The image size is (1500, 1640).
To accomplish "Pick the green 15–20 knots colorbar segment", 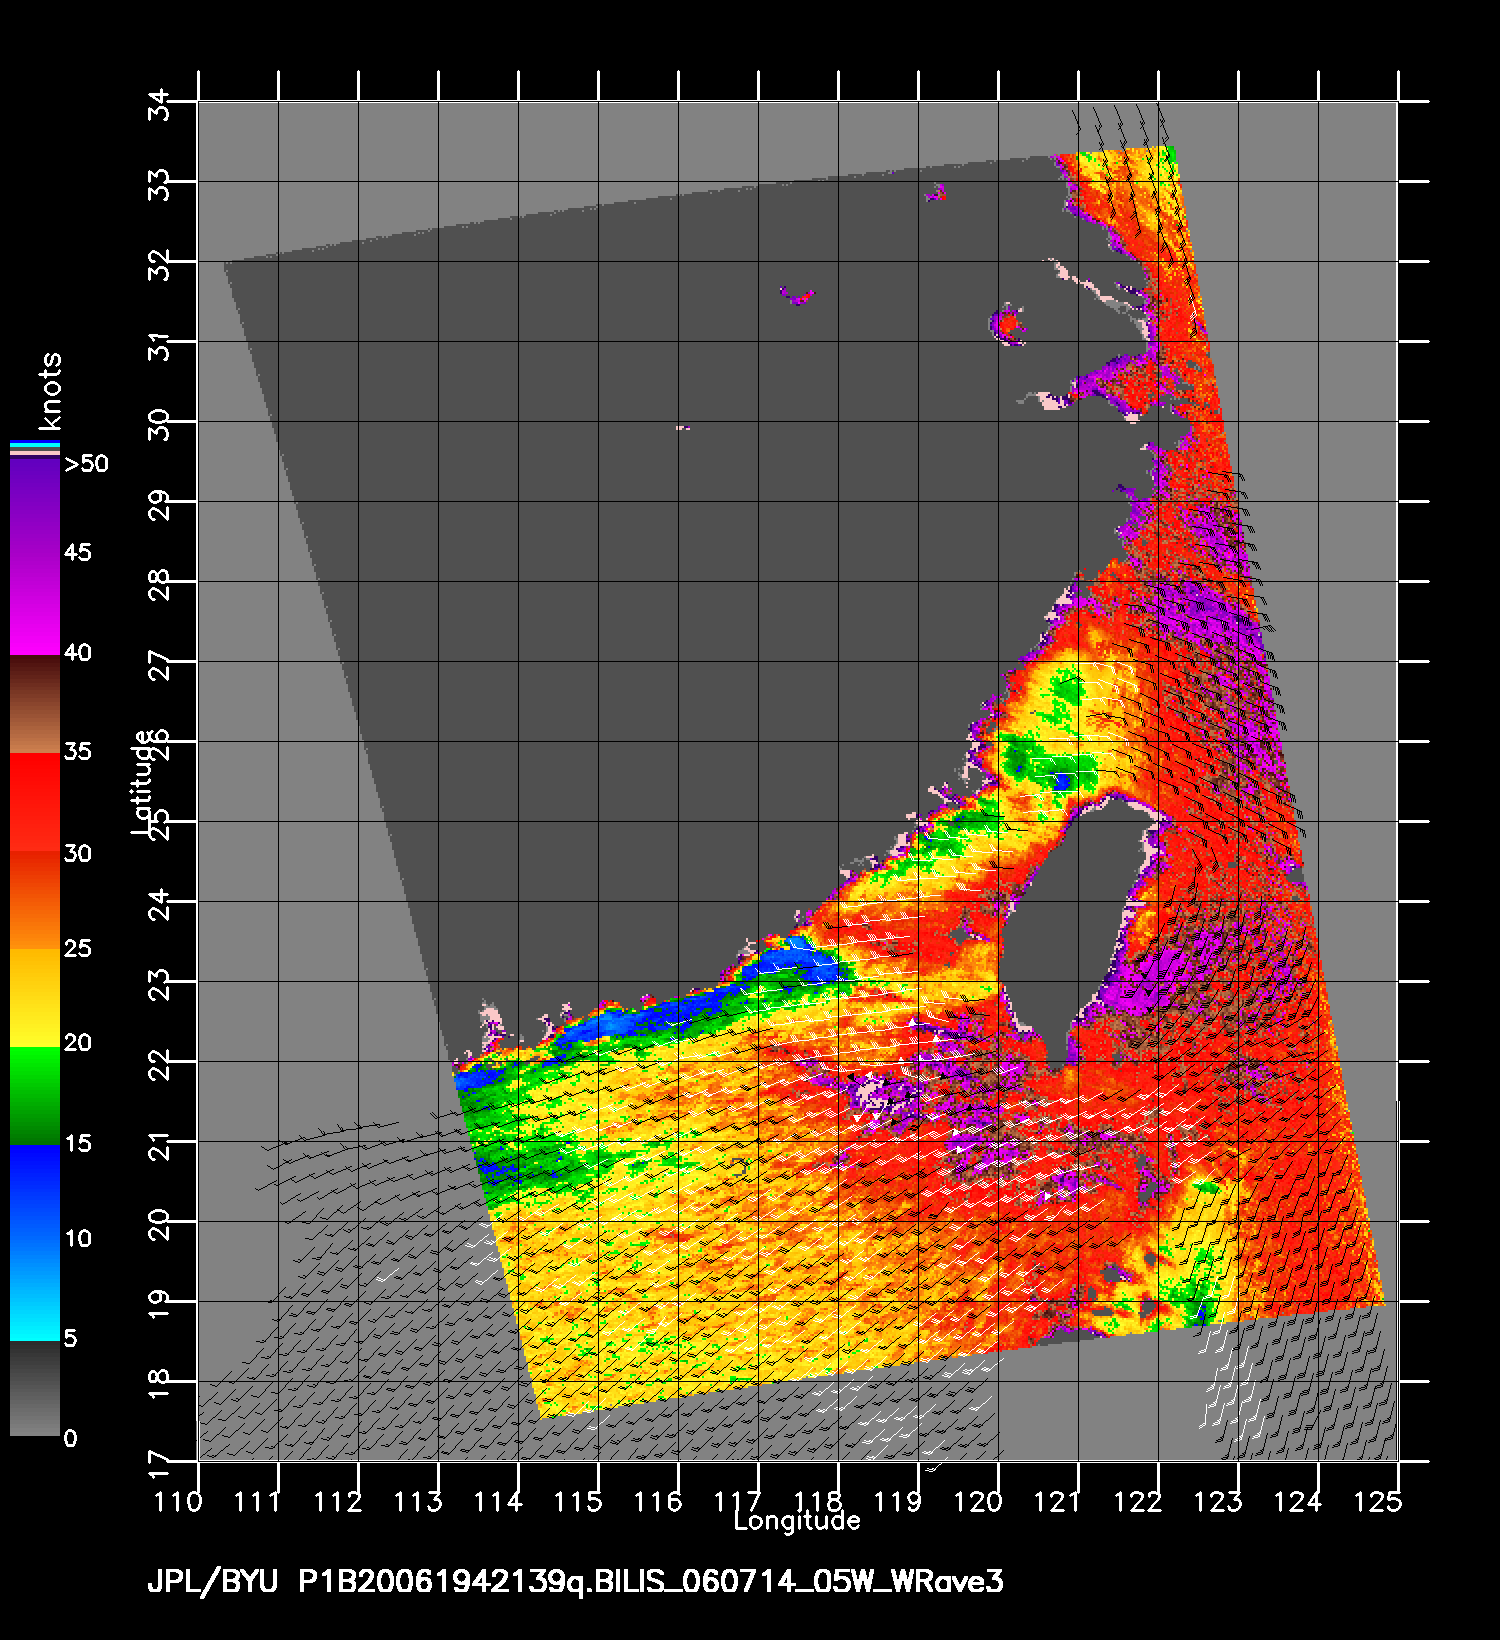I will pos(35,1095).
